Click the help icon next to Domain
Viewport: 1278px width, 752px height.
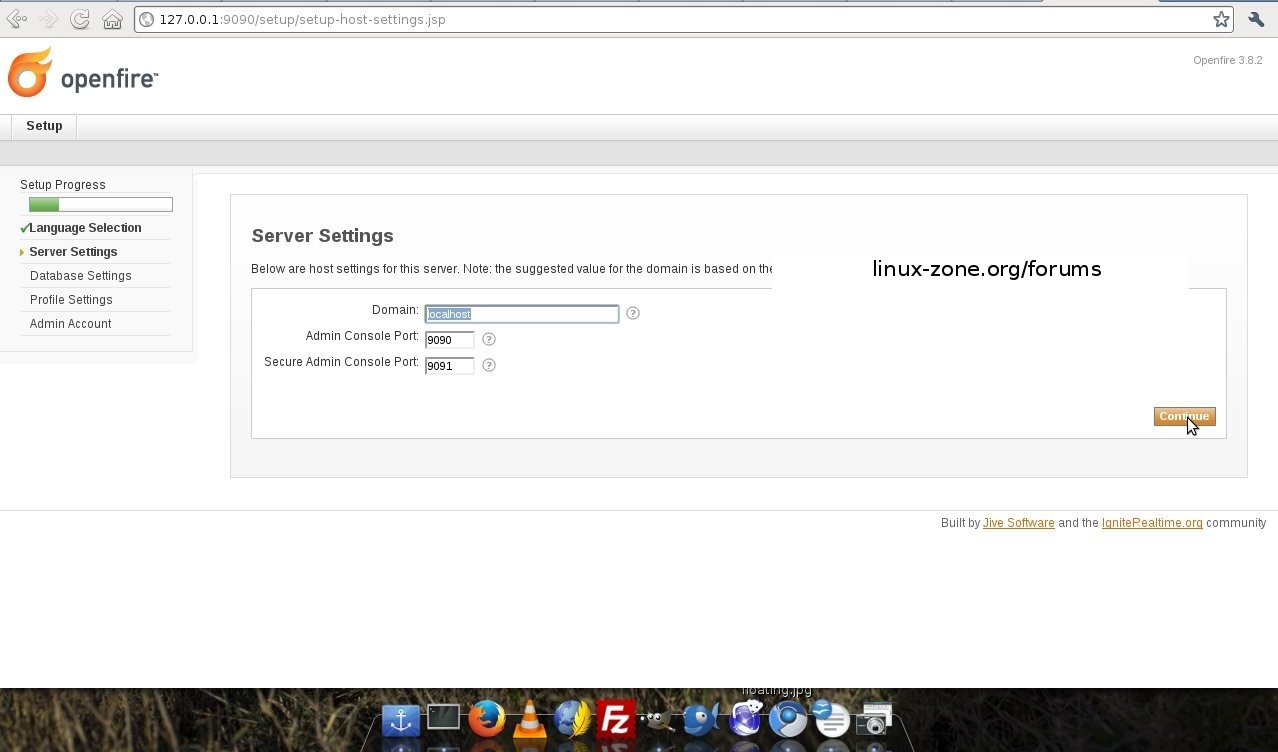point(632,313)
